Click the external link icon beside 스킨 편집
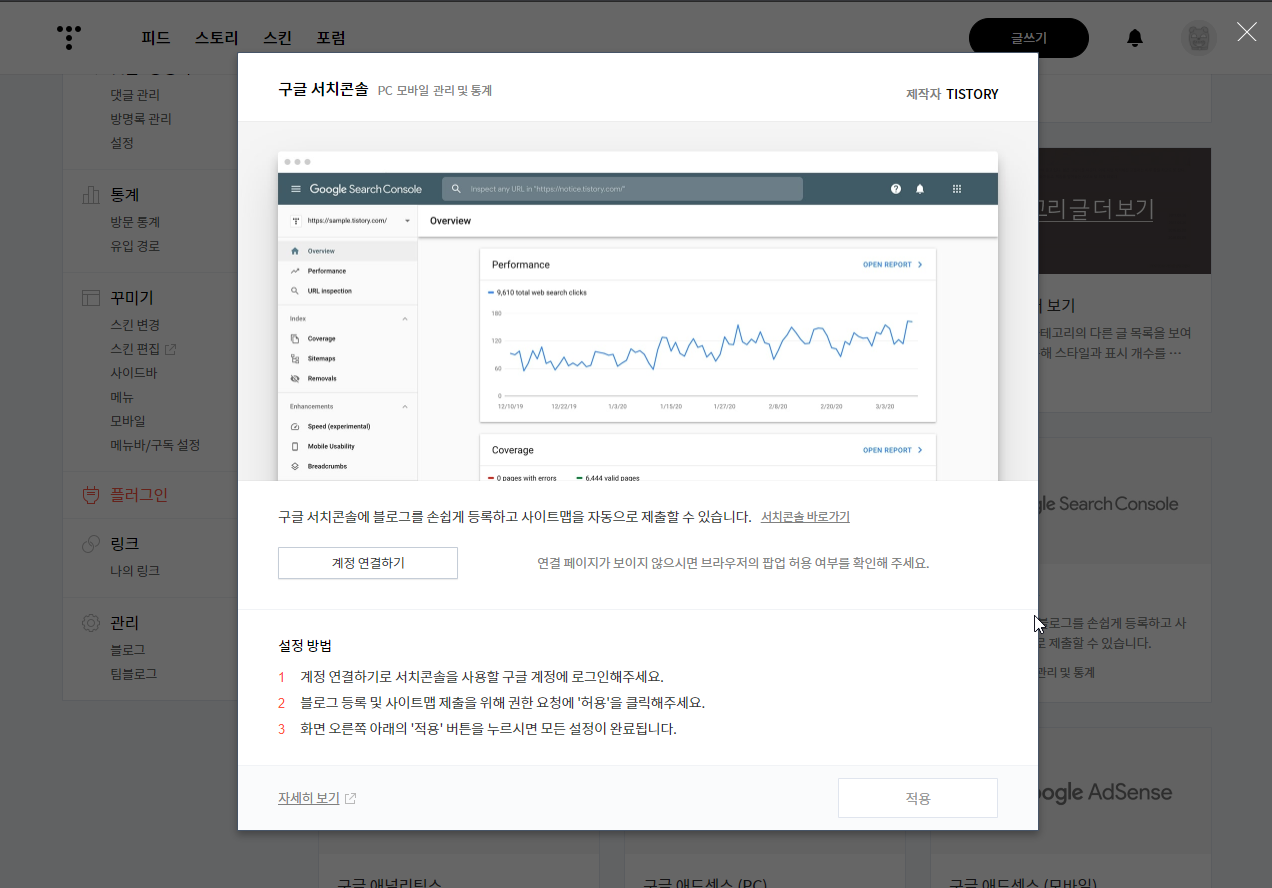This screenshot has width=1272, height=888. coord(171,349)
